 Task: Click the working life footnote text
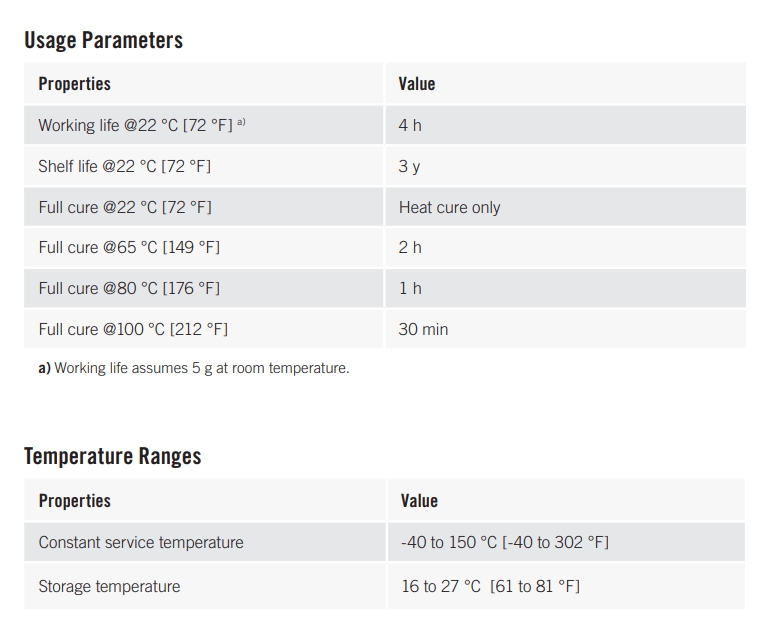point(194,368)
